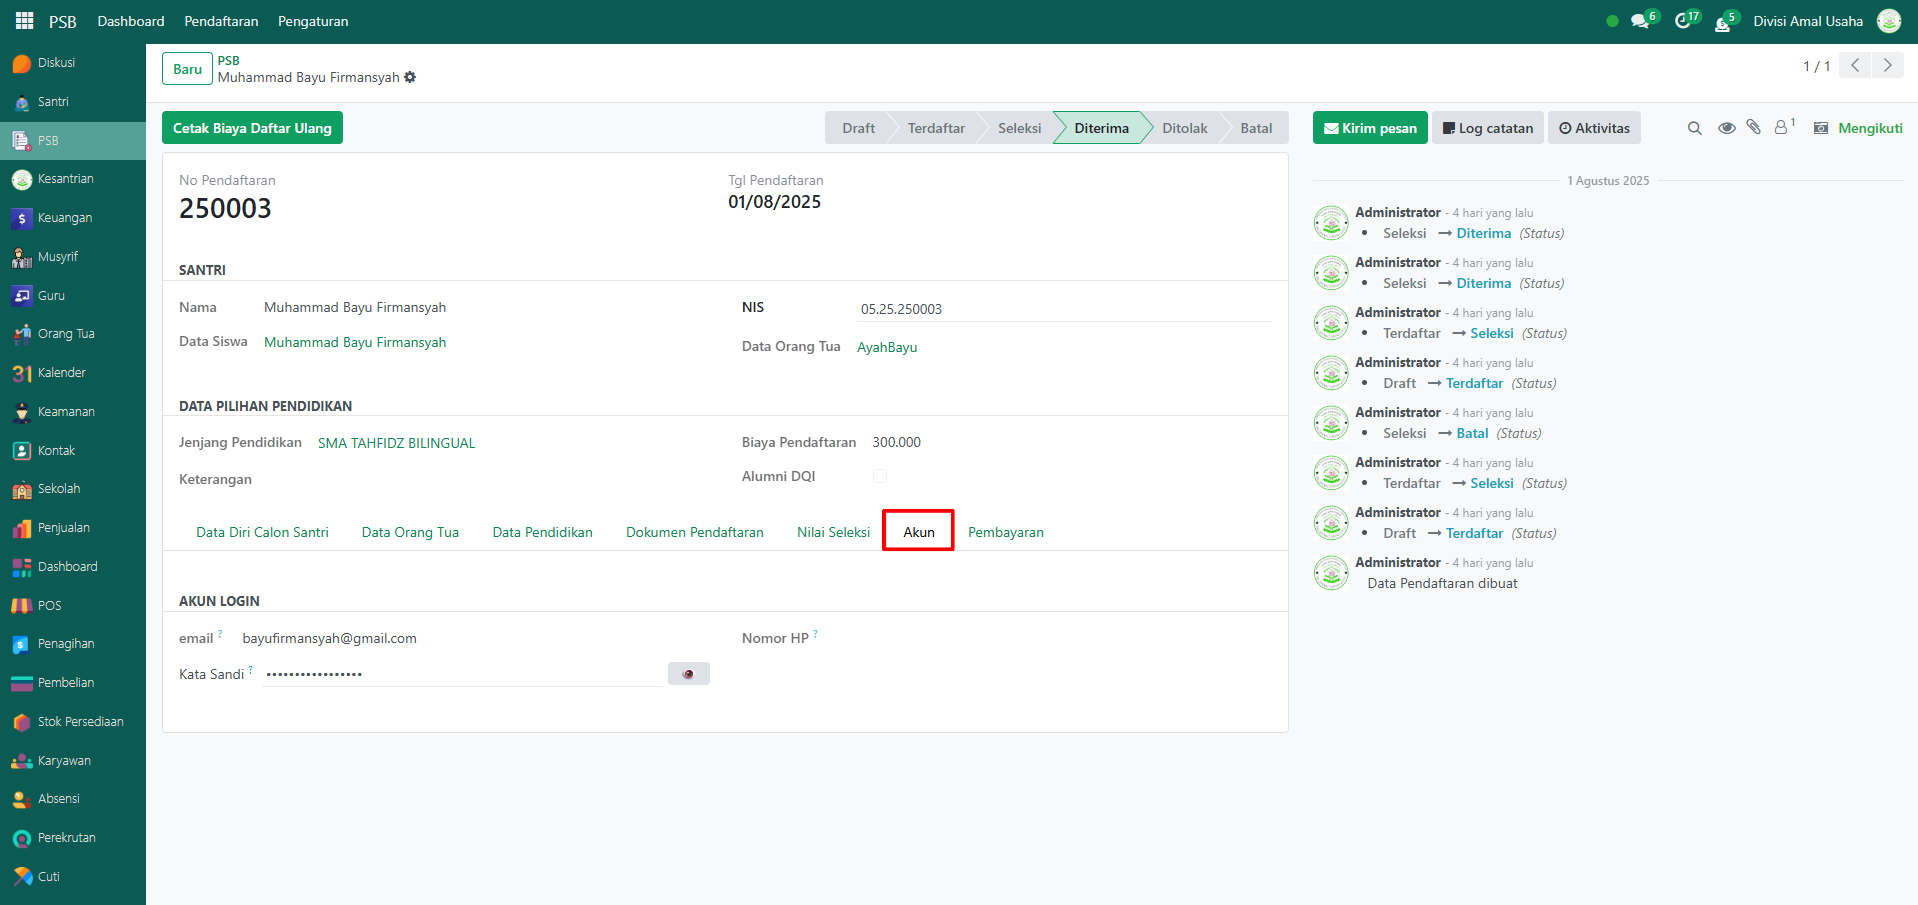Screen dimensions: 1918x905
Task: Open Divisi Amal Usaha user menu
Action: click(x=1807, y=21)
